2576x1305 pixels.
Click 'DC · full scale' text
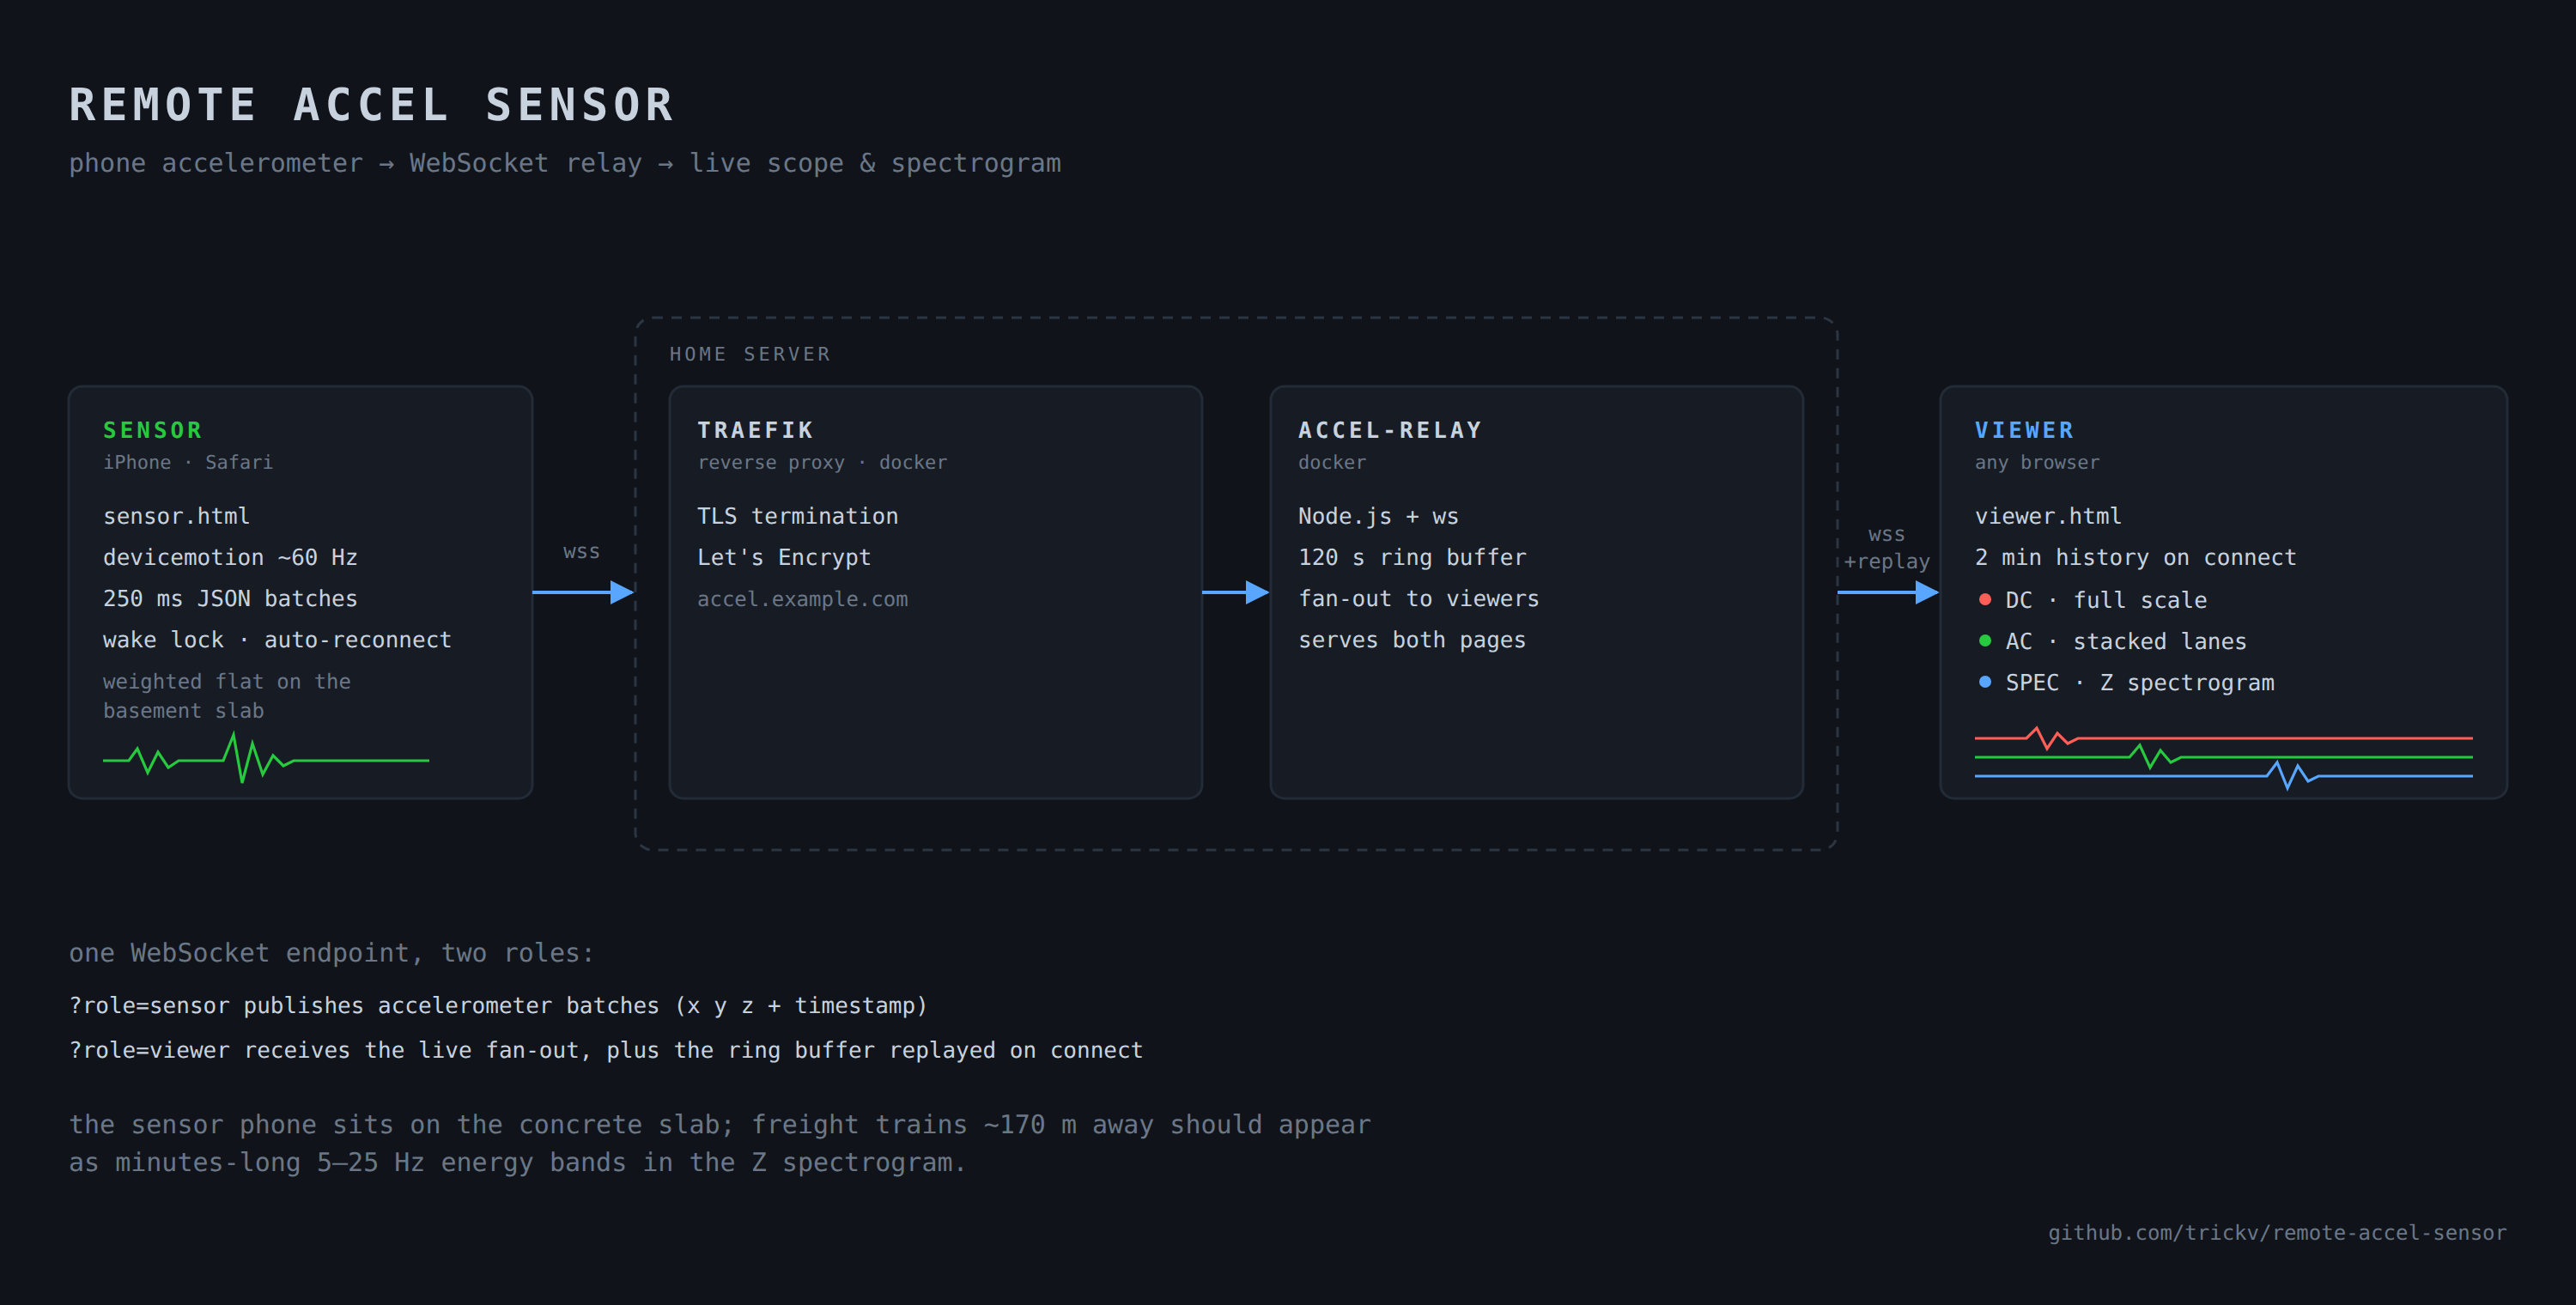pos(2106,600)
